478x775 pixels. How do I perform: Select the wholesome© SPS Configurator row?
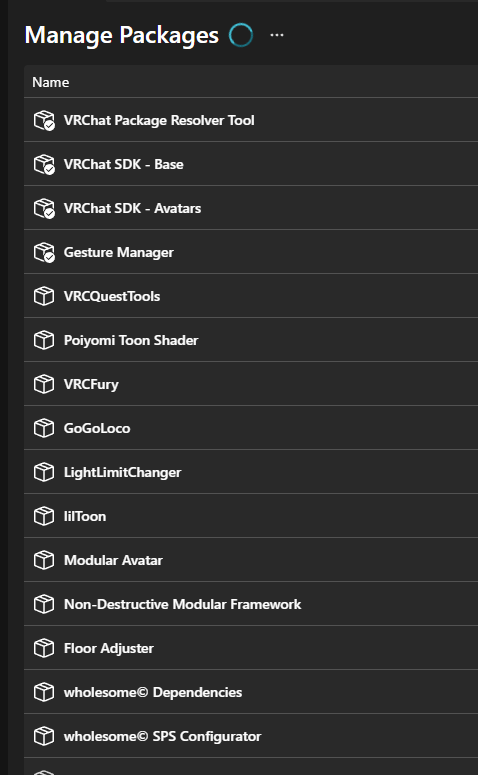point(251,736)
